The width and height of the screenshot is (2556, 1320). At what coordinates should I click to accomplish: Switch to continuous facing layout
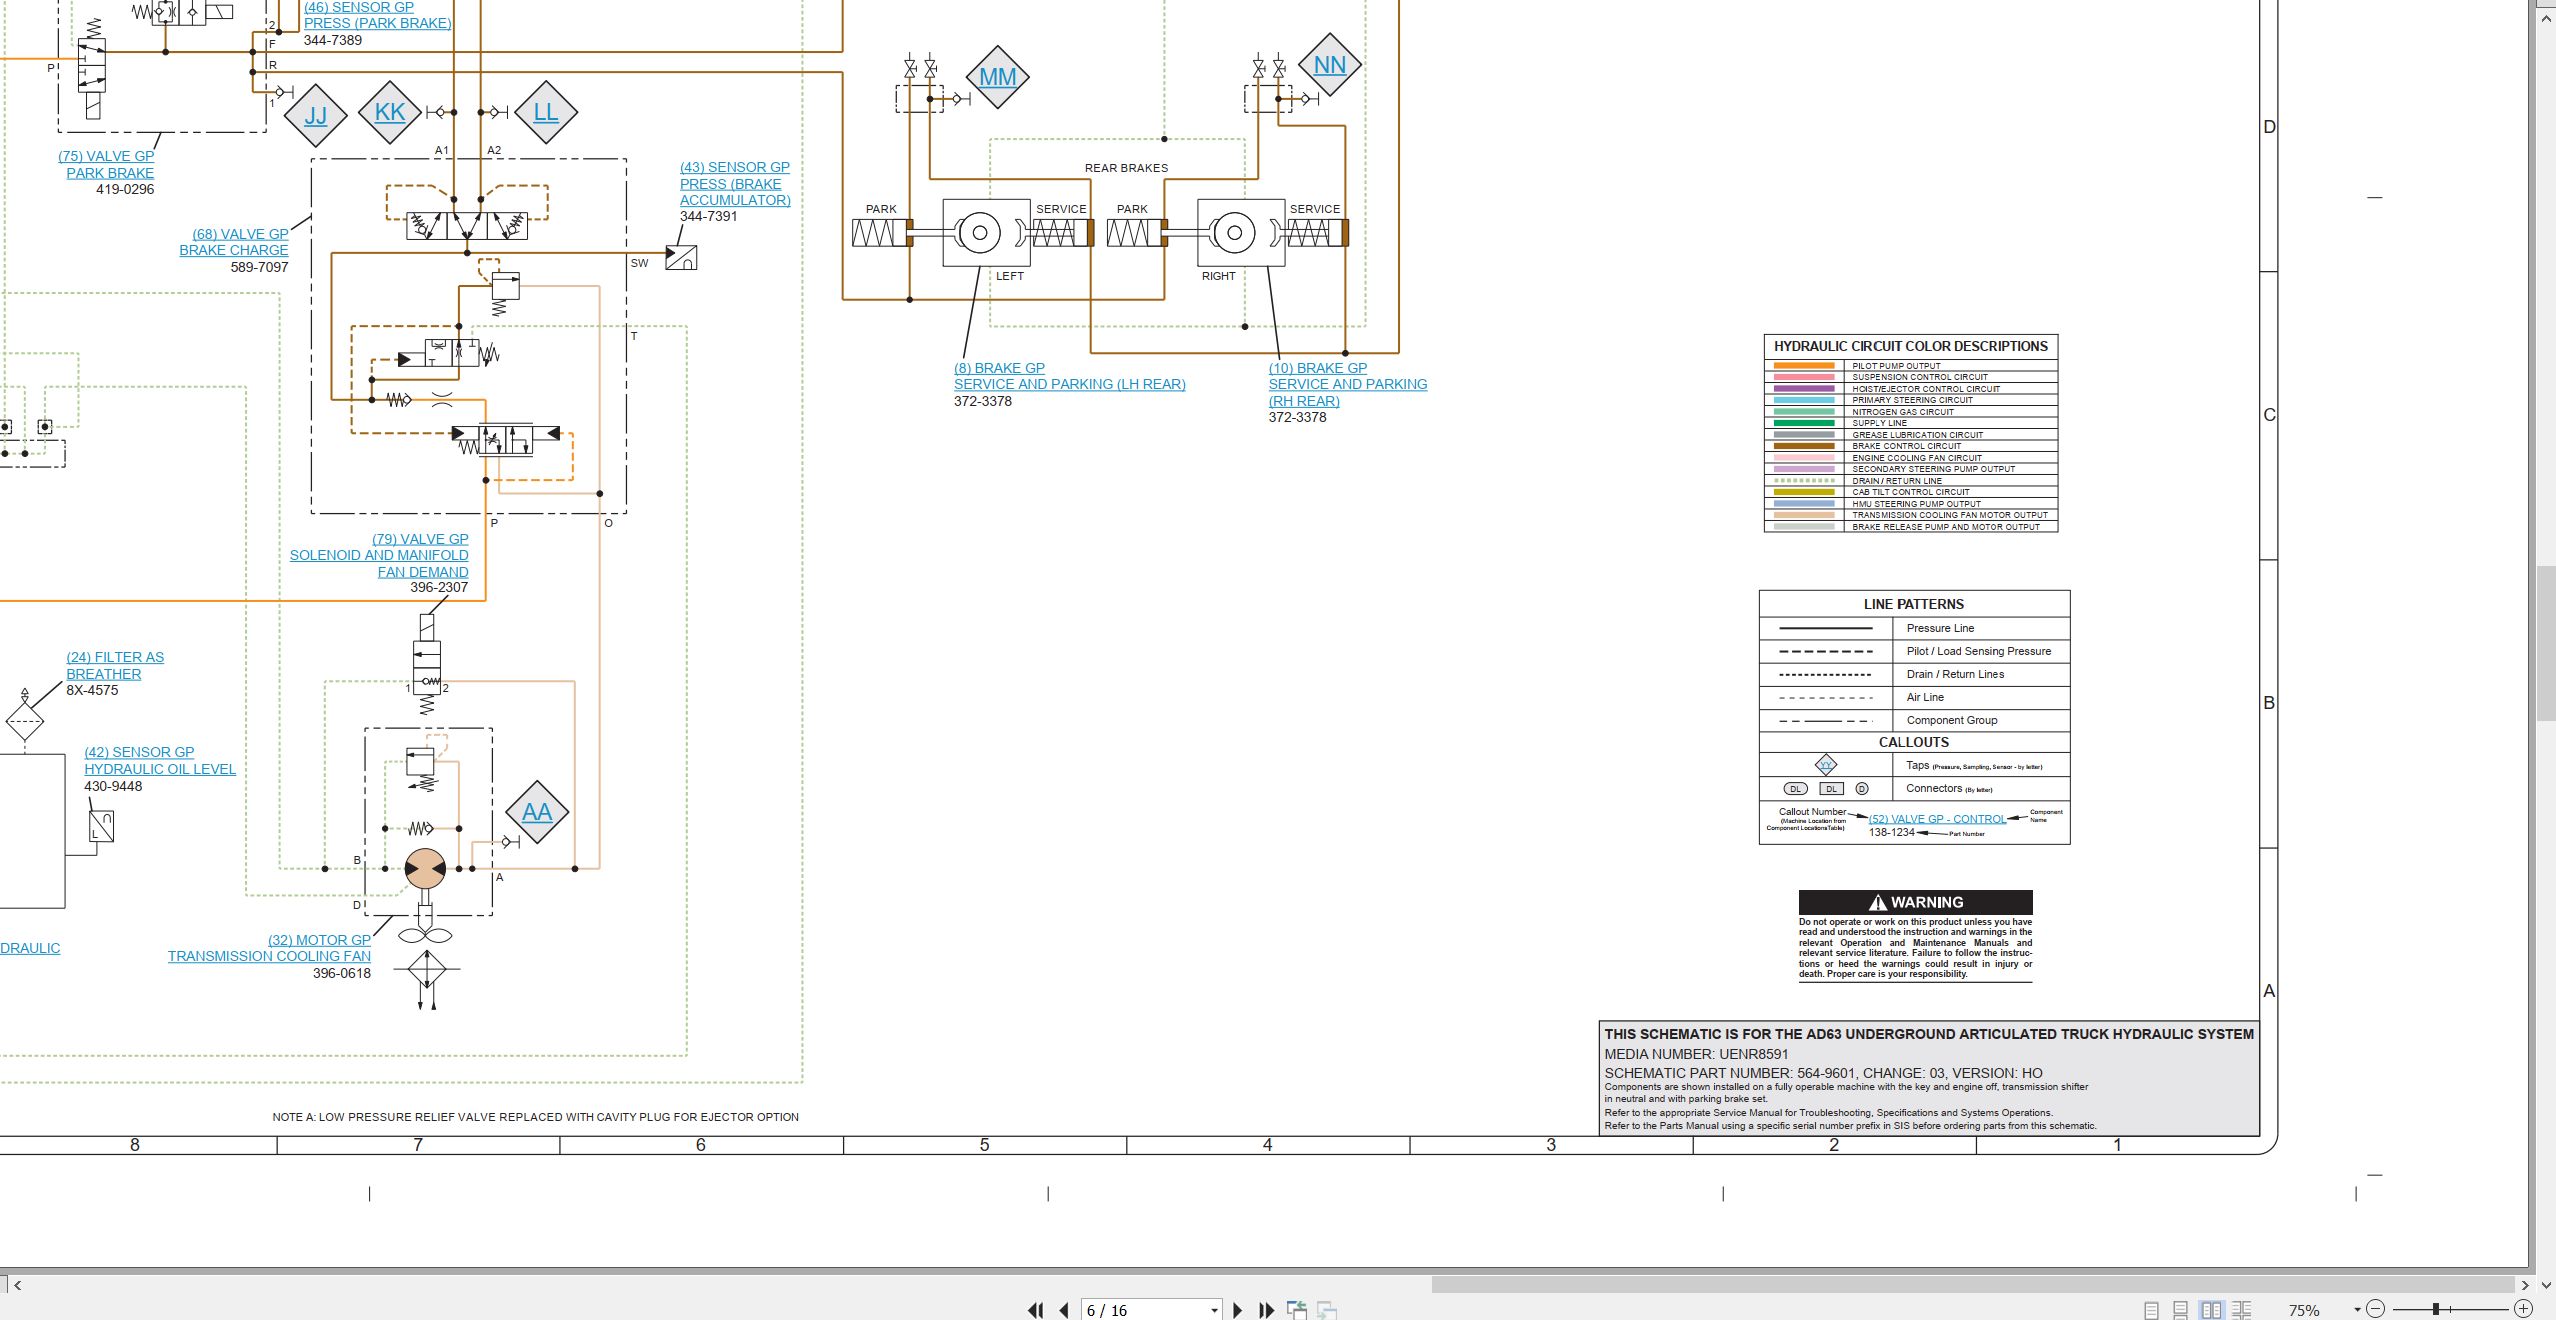click(2241, 1310)
